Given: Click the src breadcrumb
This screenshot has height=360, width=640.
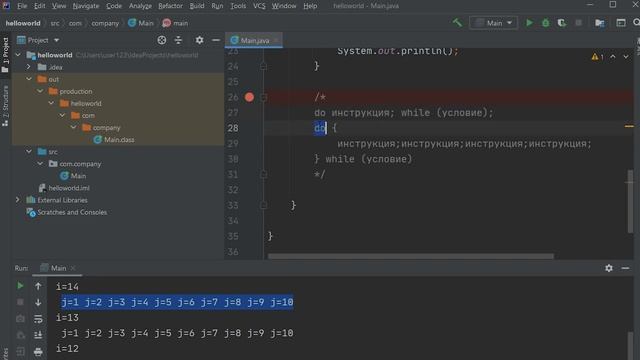Looking at the screenshot, I should point(55,23).
